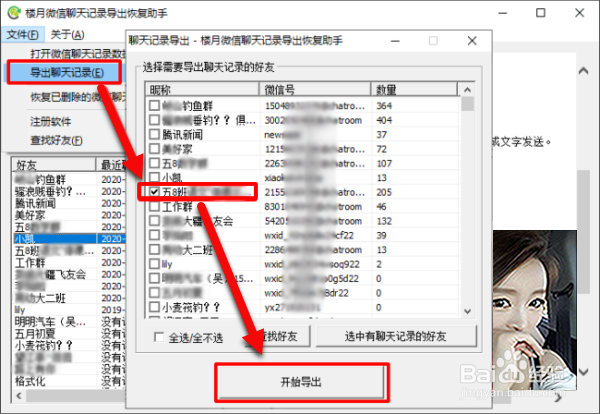Click scroll-down arrow of export dialog list
600x414 pixels.
(x=467, y=311)
